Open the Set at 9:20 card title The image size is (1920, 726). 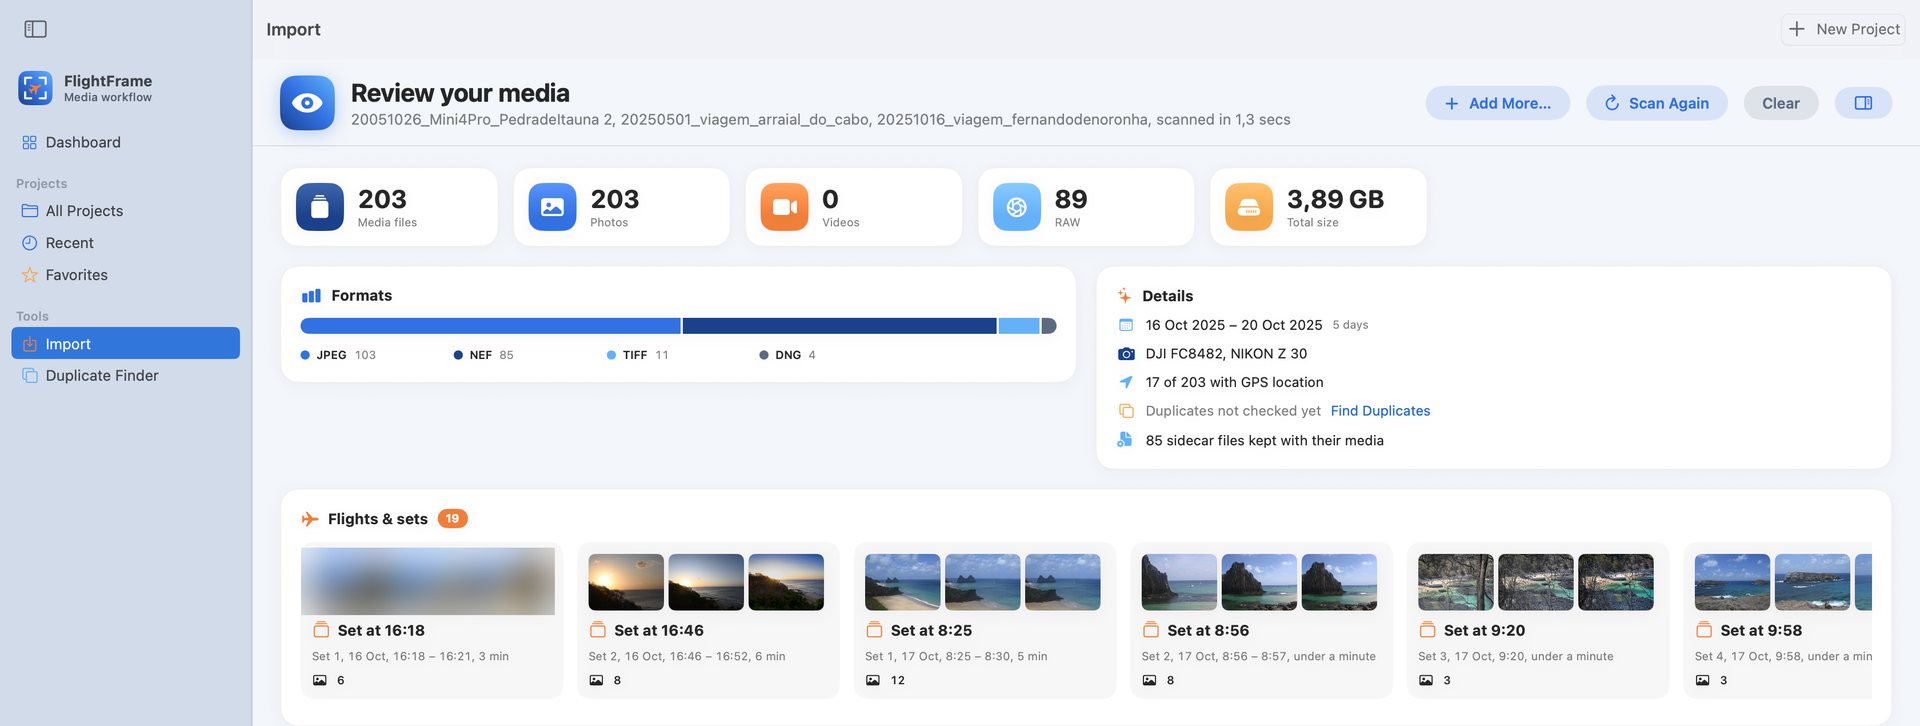coord(1484,630)
